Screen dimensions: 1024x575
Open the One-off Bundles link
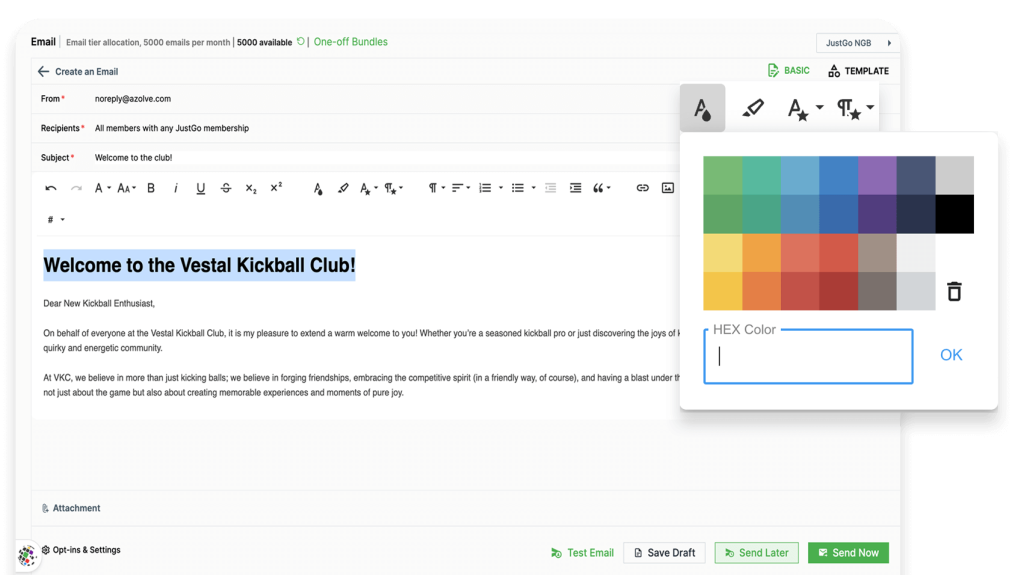tap(351, 42)
